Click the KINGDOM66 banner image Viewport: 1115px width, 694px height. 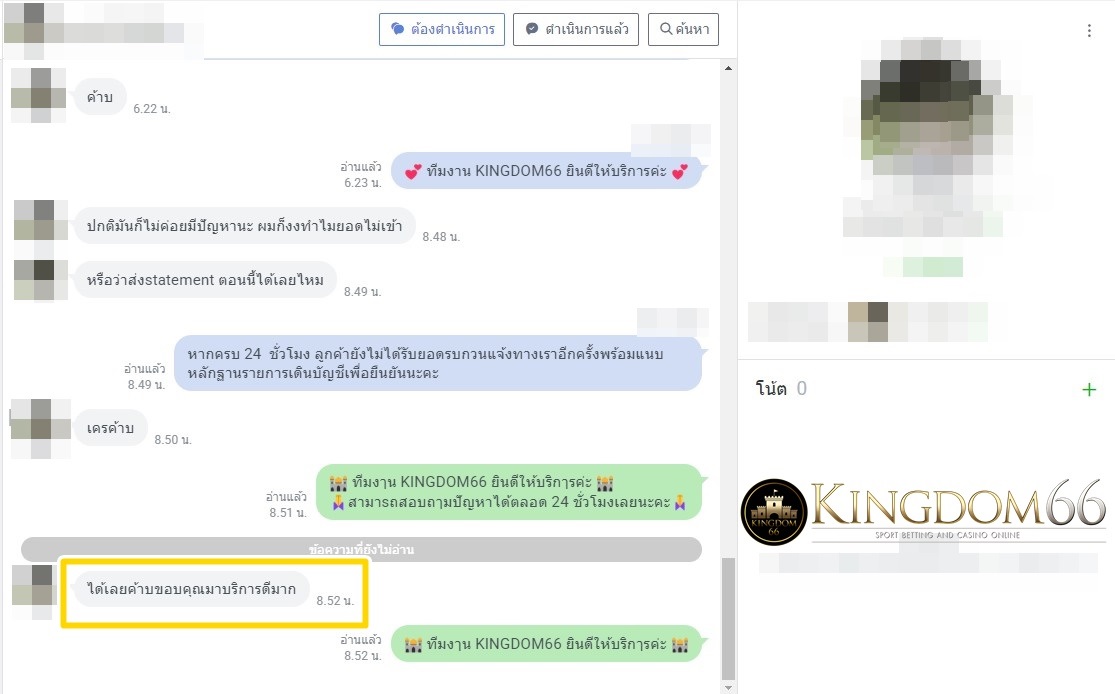coord(924,512)
